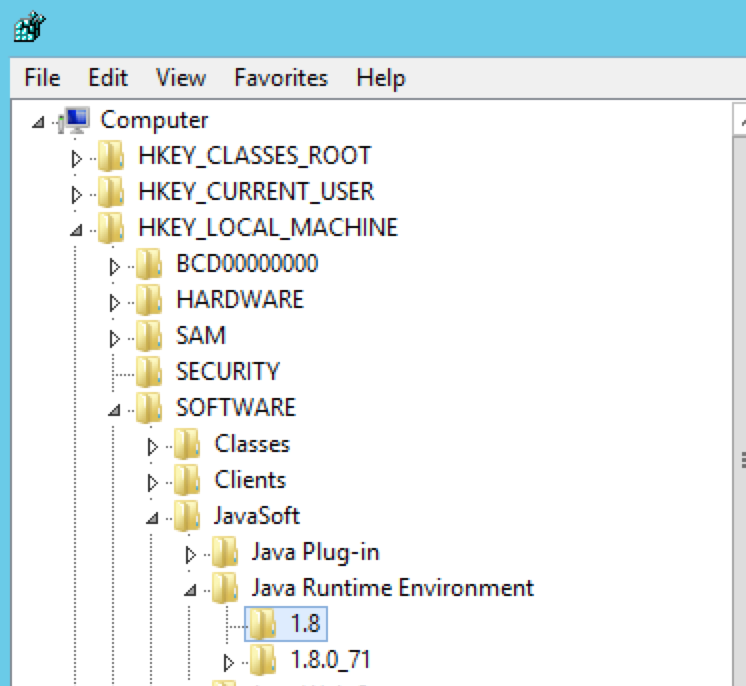Viewport: 746px width, 686px height.
Task: Click the SAM key folder icon
Action: [149, 336]
